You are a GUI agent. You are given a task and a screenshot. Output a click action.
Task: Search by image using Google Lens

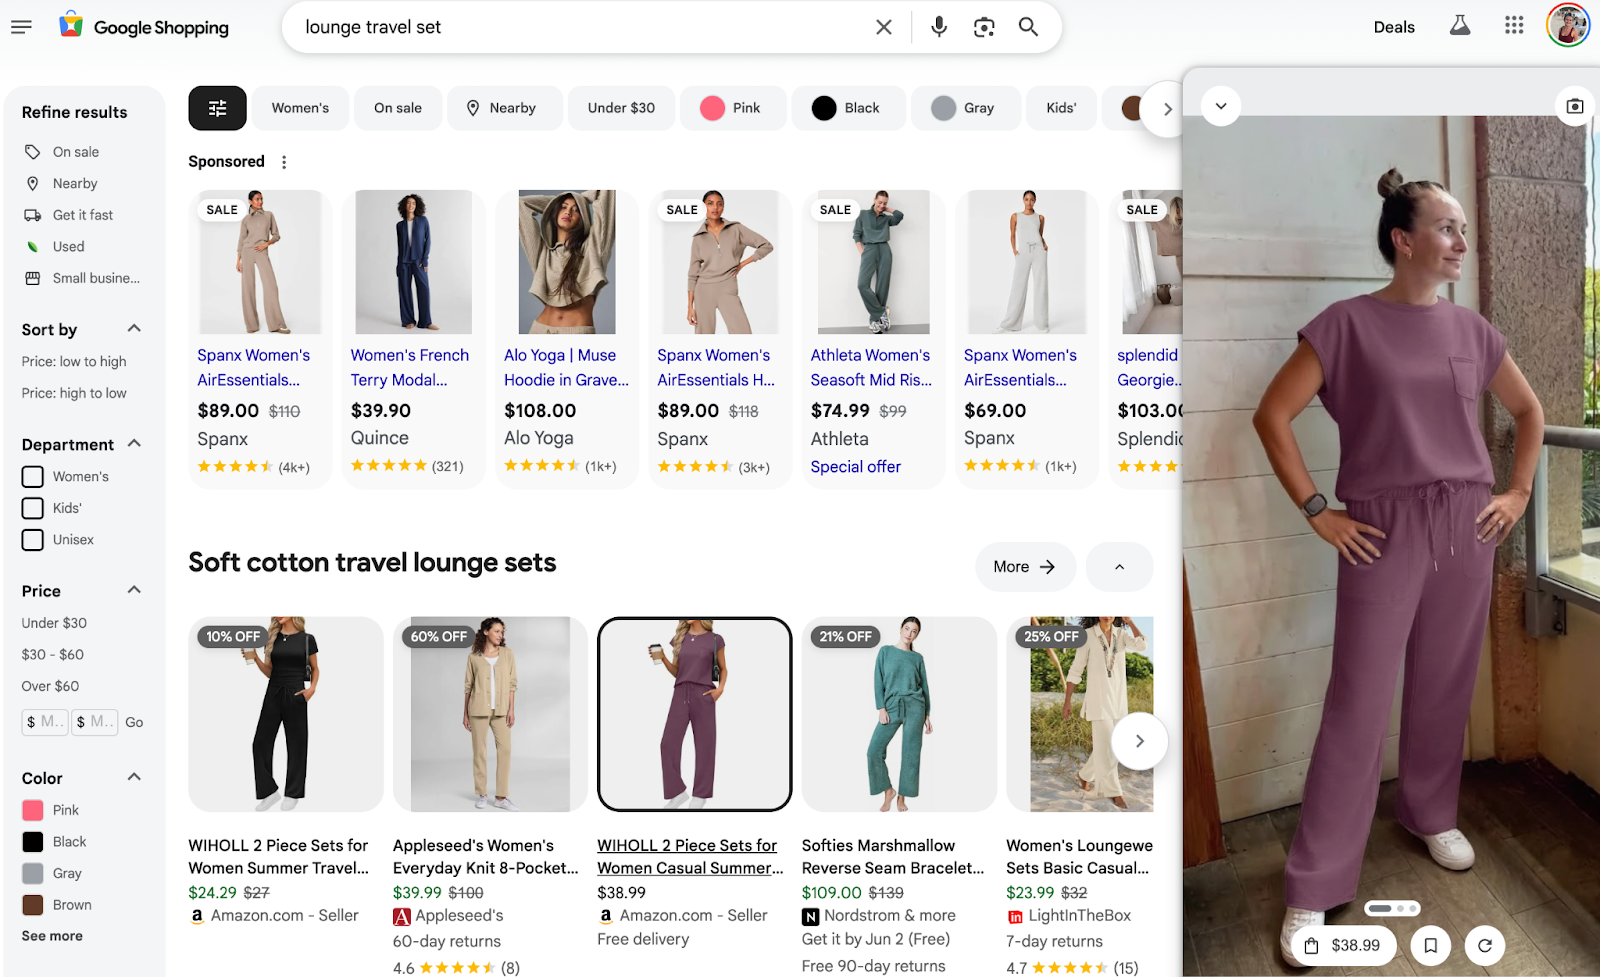coord(983,27)
